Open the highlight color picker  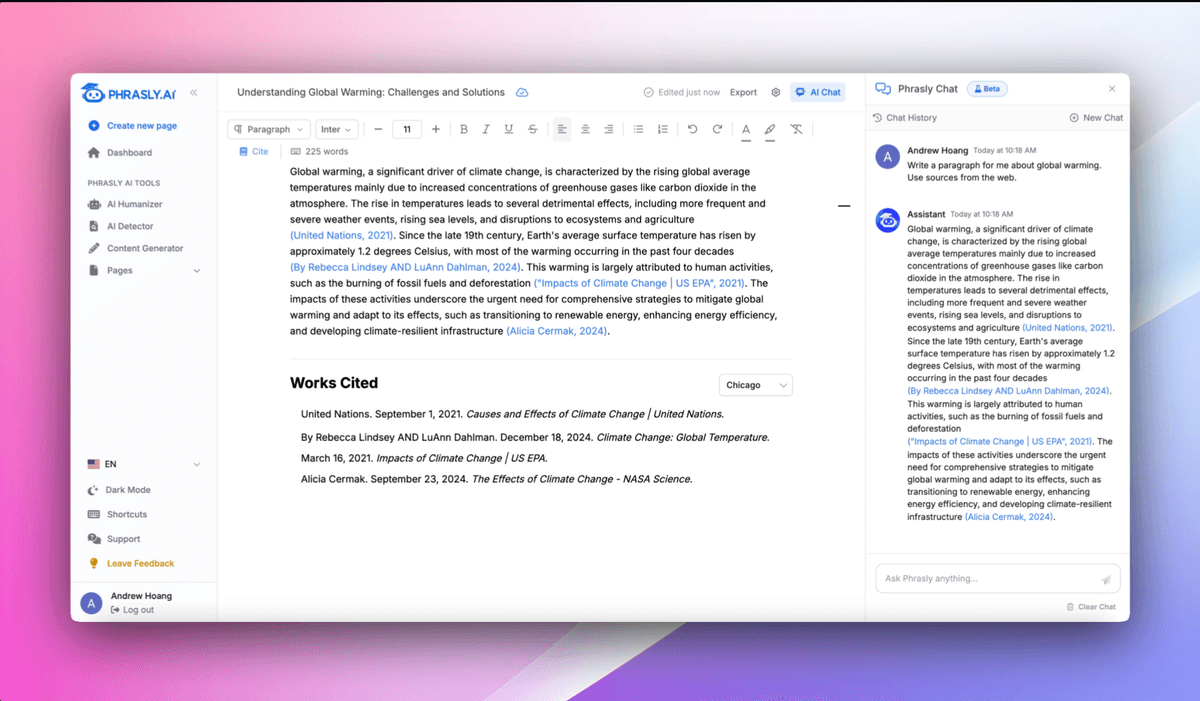pyautogui.click(x=770, y=130)
